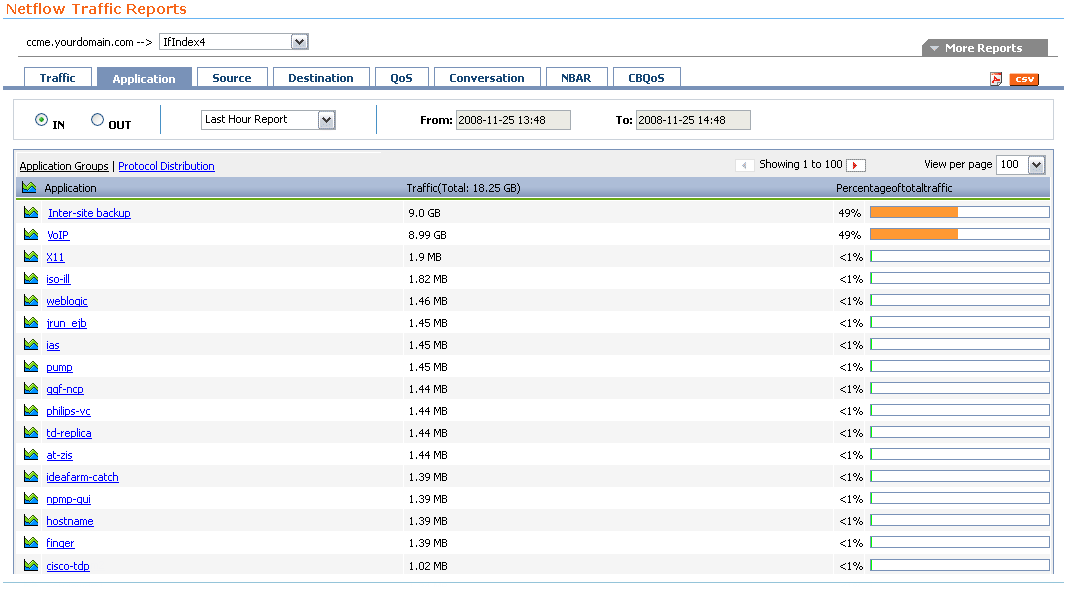This screenshot has width=1067, height=592.
Task: Follow the X11 application link
Action: coord(55,257)
